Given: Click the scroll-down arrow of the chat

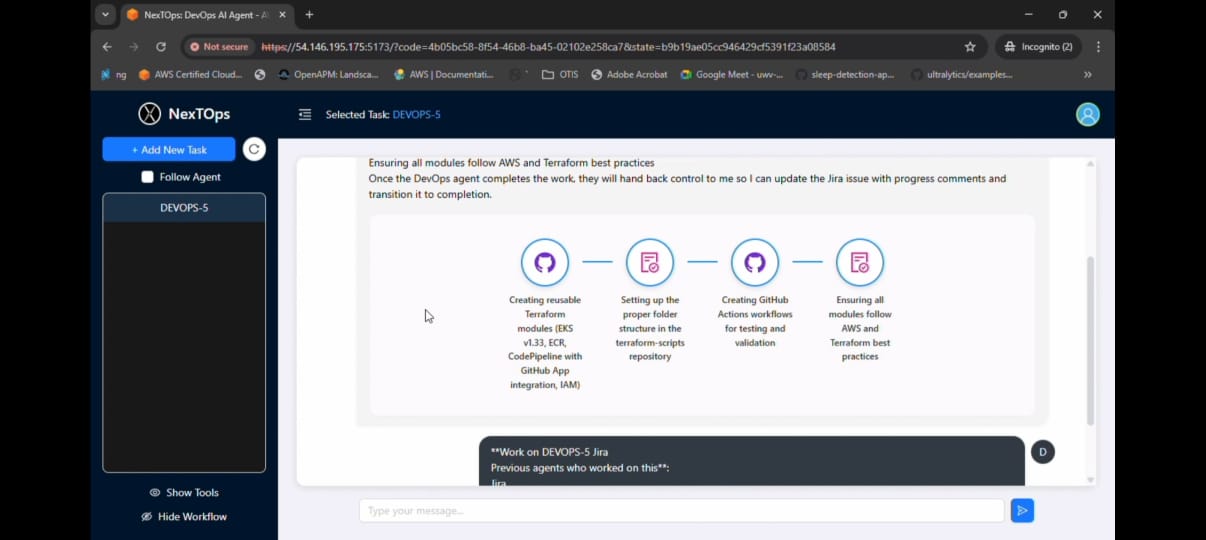Looking at the screenshot, I should click(1090, 480).
